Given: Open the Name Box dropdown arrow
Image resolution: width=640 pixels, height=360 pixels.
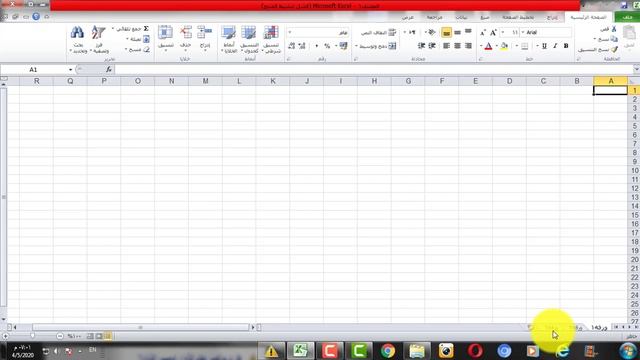Looking at the screenshot, I should [x=71, y=70].
